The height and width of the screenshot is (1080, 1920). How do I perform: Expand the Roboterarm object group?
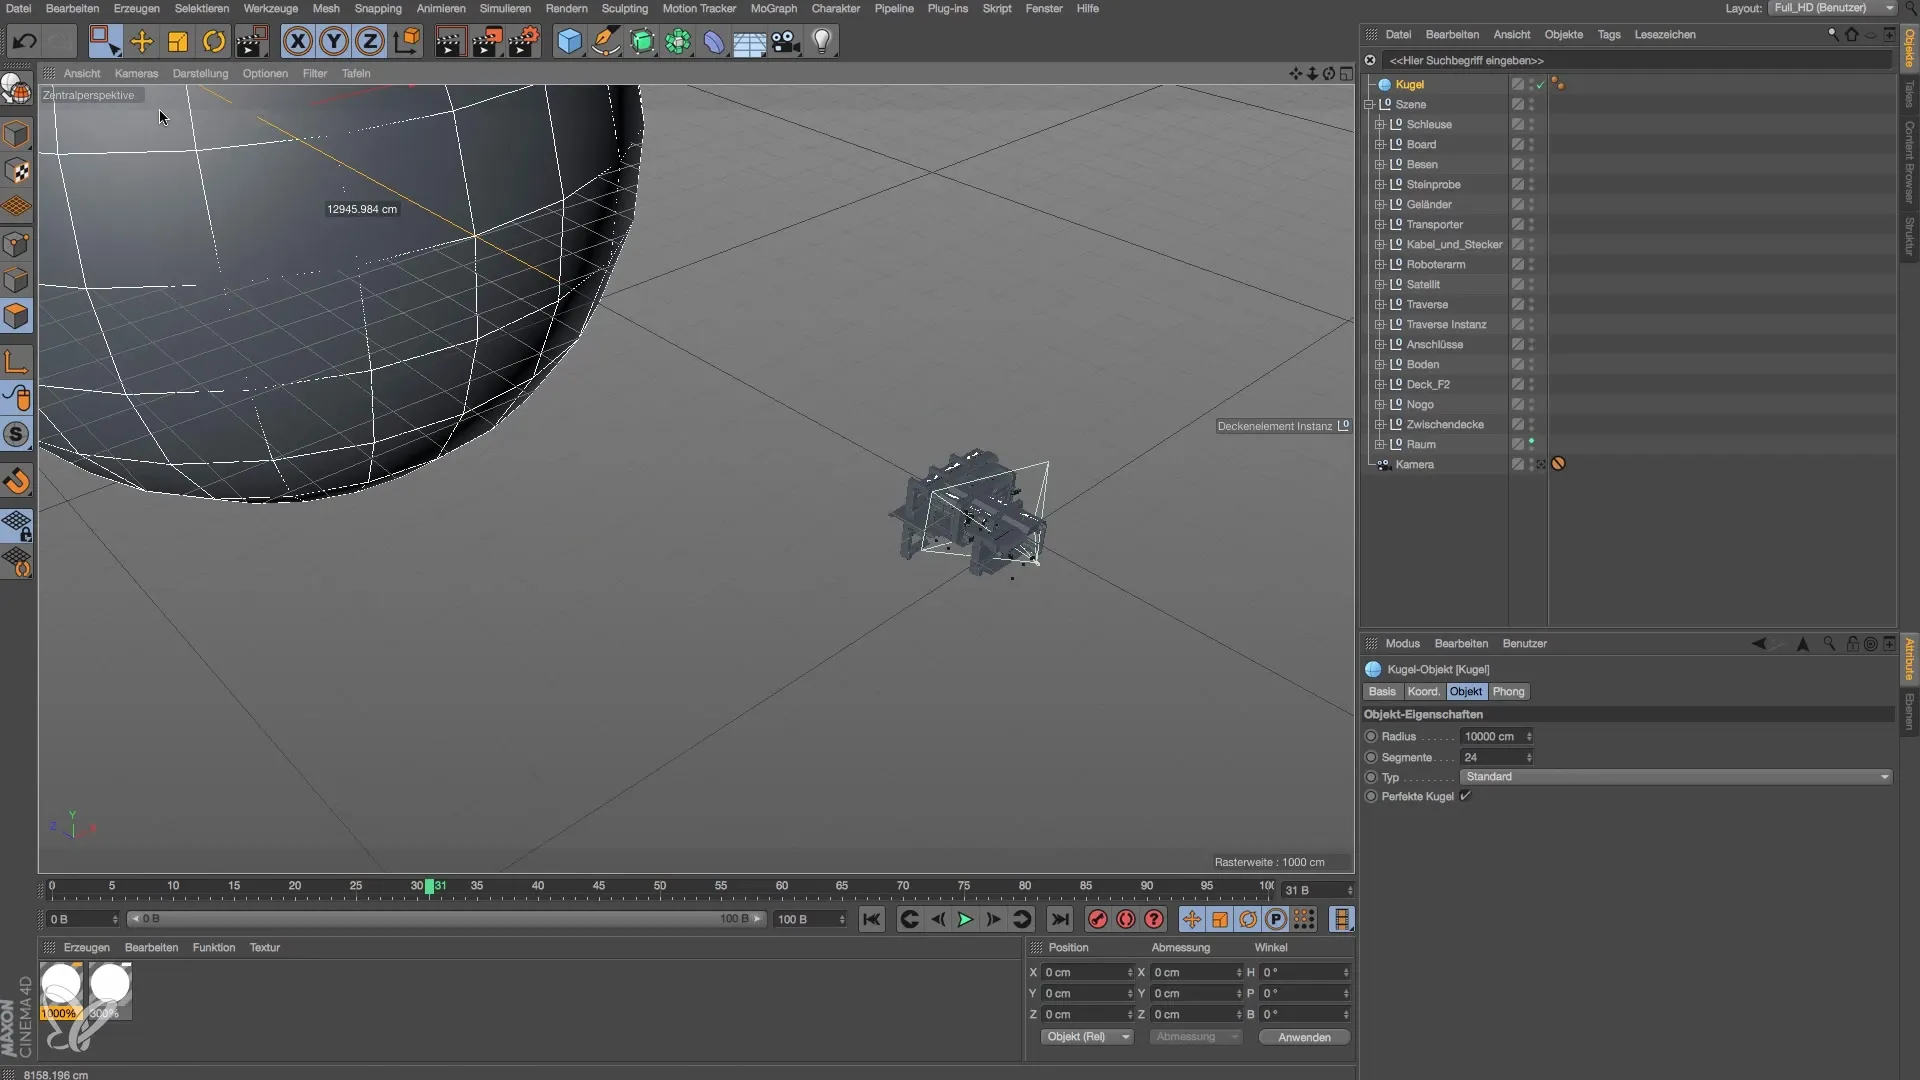pos(1379,264)
